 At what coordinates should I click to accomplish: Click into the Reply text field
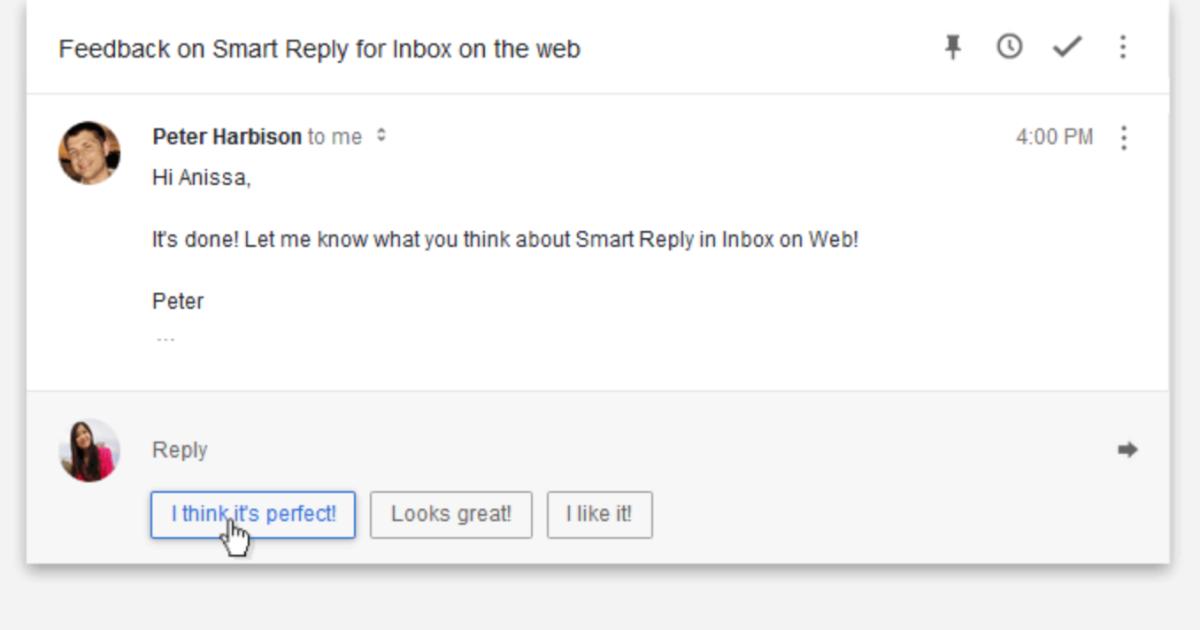[x=600, y=450]
